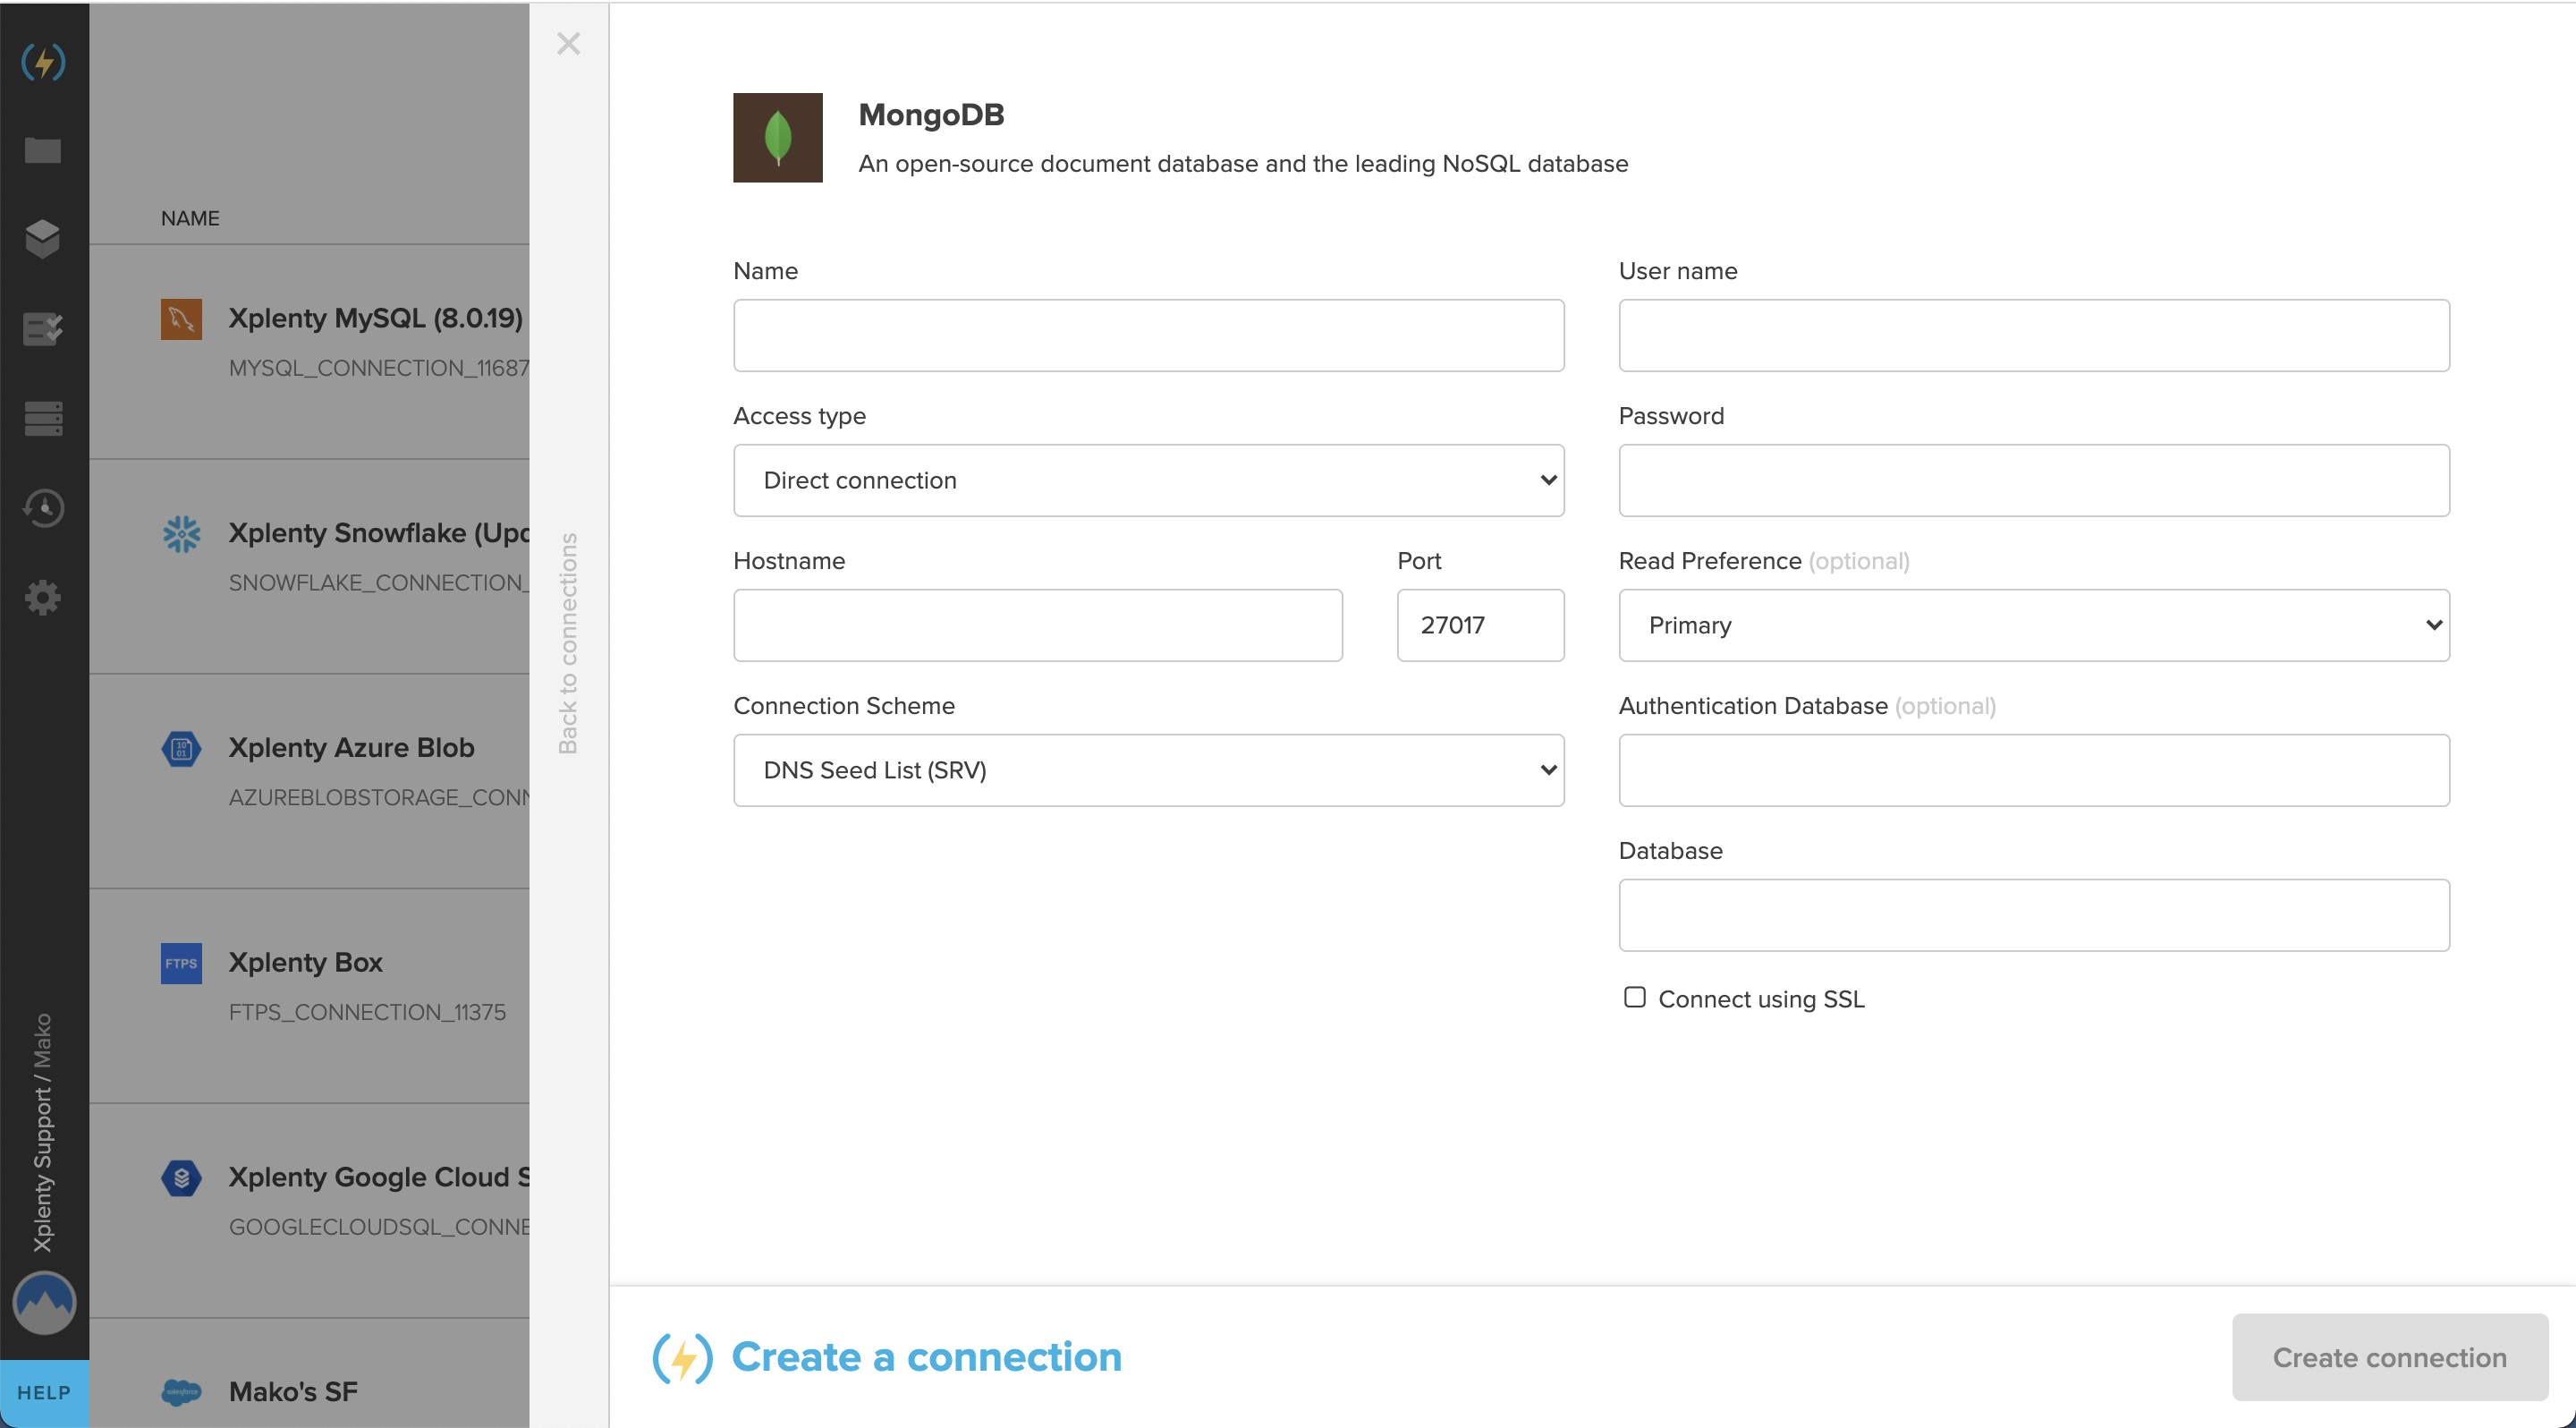The image size is (2576, 1428).
Task: Open the settings gear icon in sidebar
Action: (x=43, y=597)
